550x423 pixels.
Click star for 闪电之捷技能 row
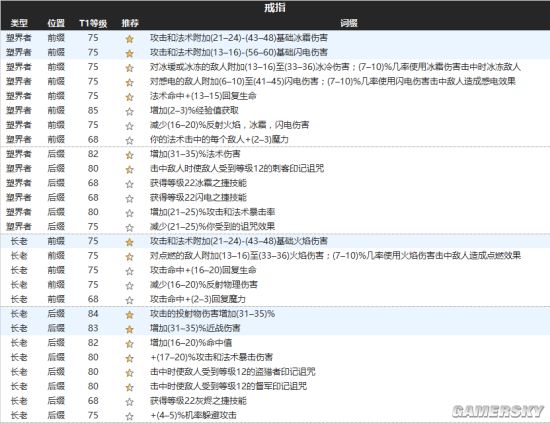click(x=129, y=199)
